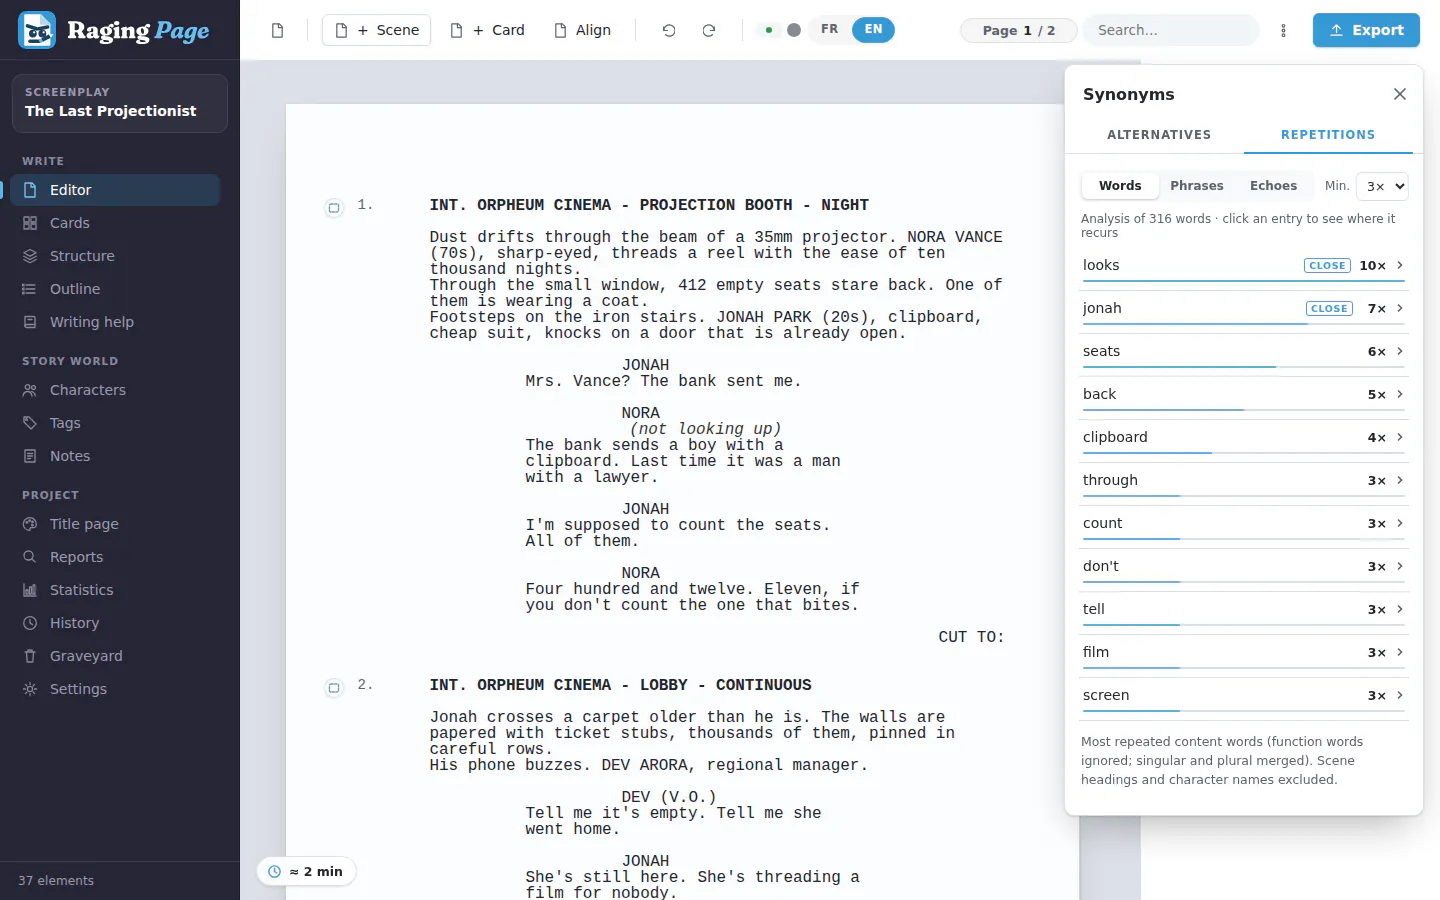1440x900 pixels.
Task: Open the Title page
Action: coord(115,524)
